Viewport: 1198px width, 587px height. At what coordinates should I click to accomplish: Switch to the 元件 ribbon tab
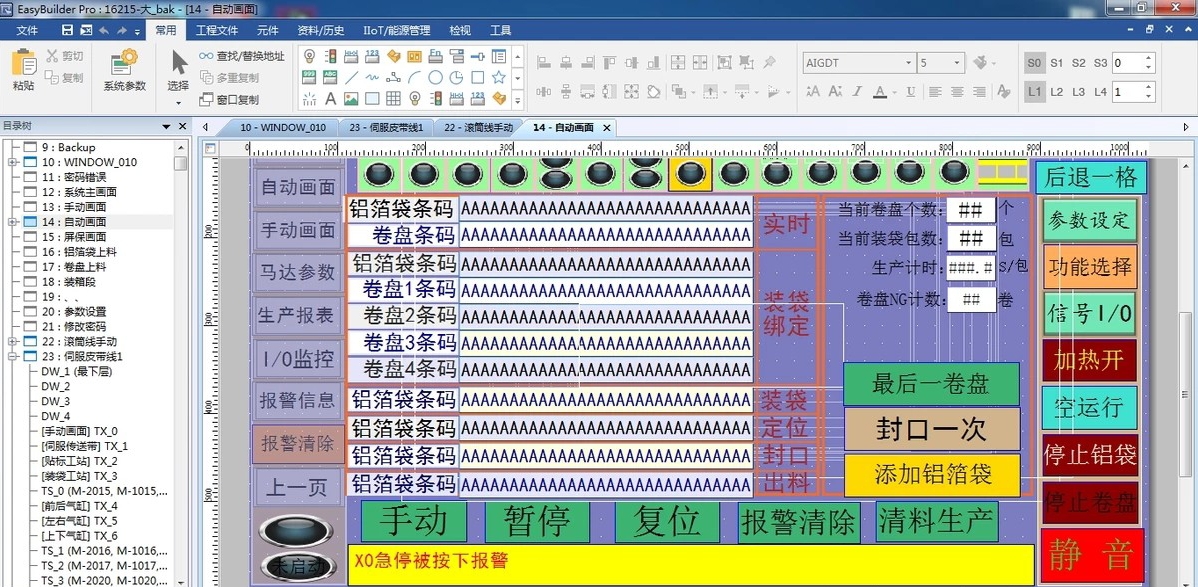[x=267, y=31]
